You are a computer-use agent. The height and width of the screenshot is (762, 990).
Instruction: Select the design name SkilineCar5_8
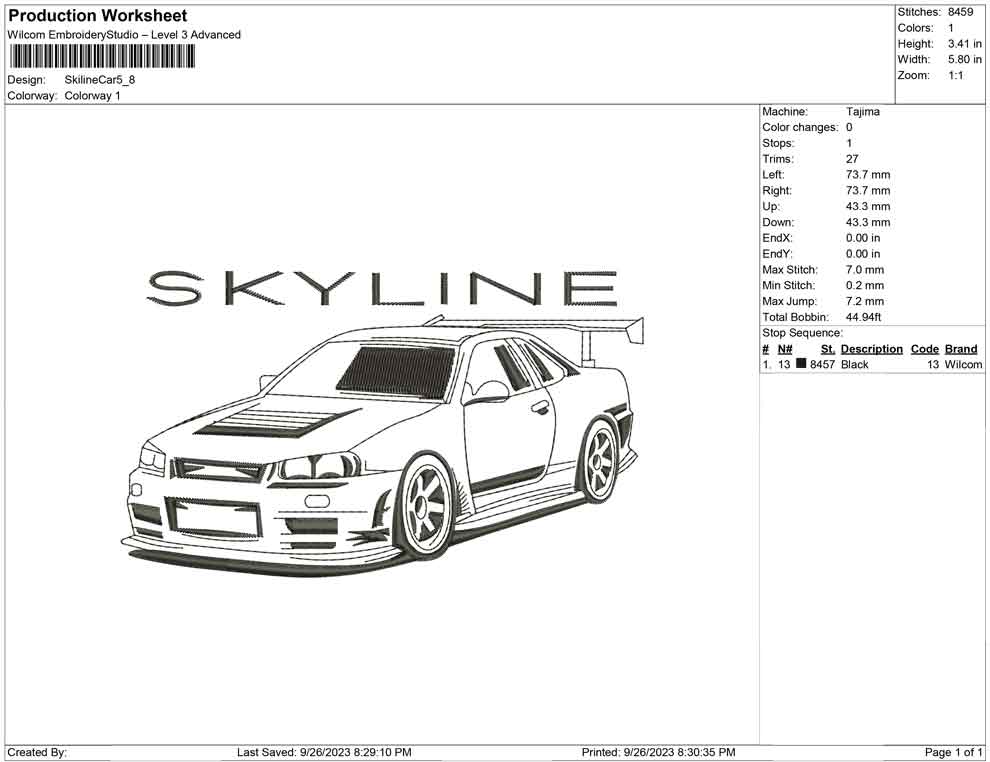click(x=100, y=80)
